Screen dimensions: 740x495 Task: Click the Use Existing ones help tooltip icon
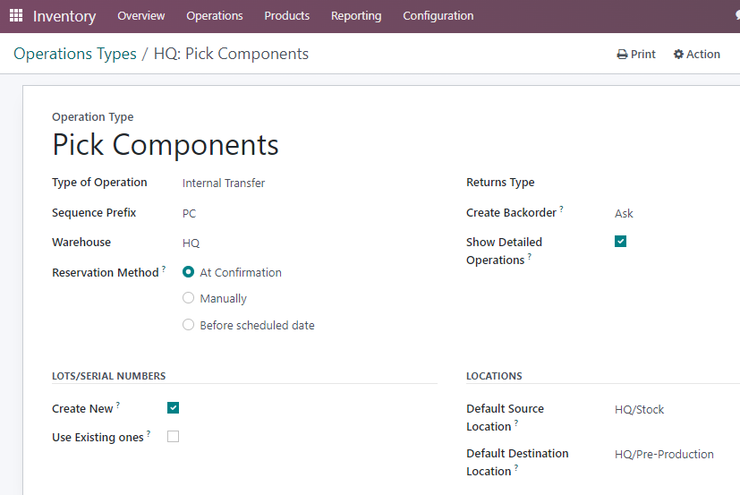(148, 433)
